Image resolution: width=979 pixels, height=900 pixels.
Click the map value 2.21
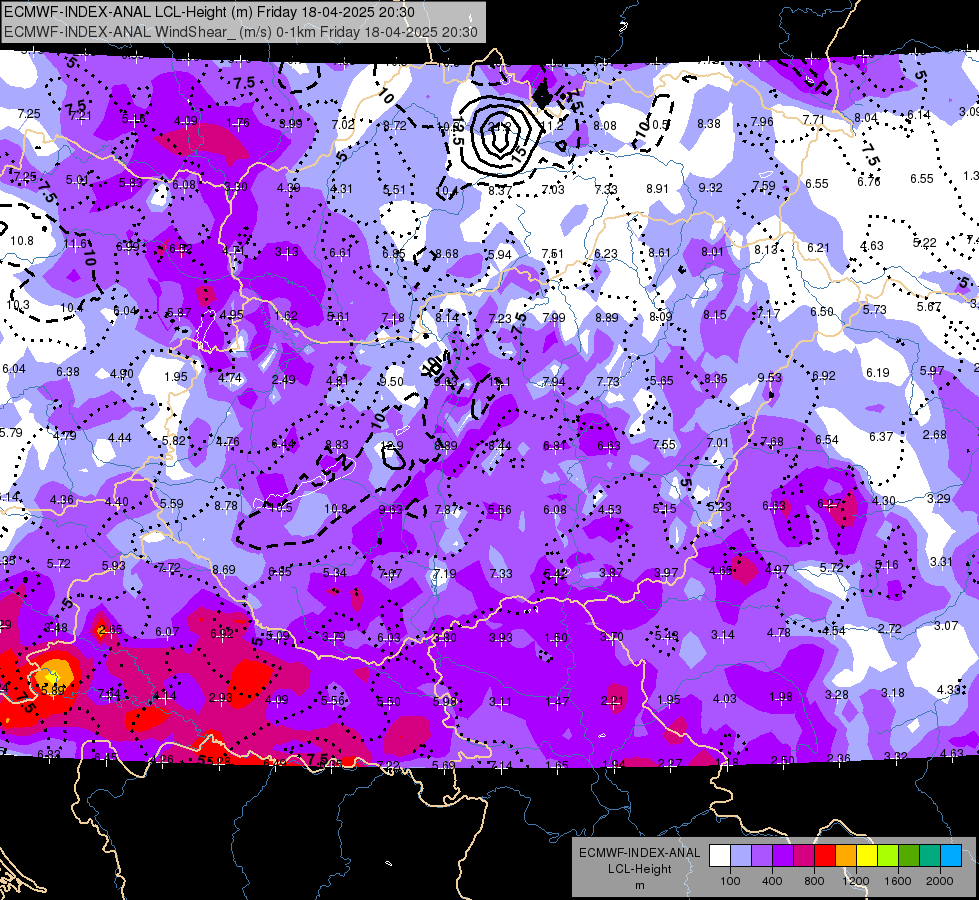(612, 701)
